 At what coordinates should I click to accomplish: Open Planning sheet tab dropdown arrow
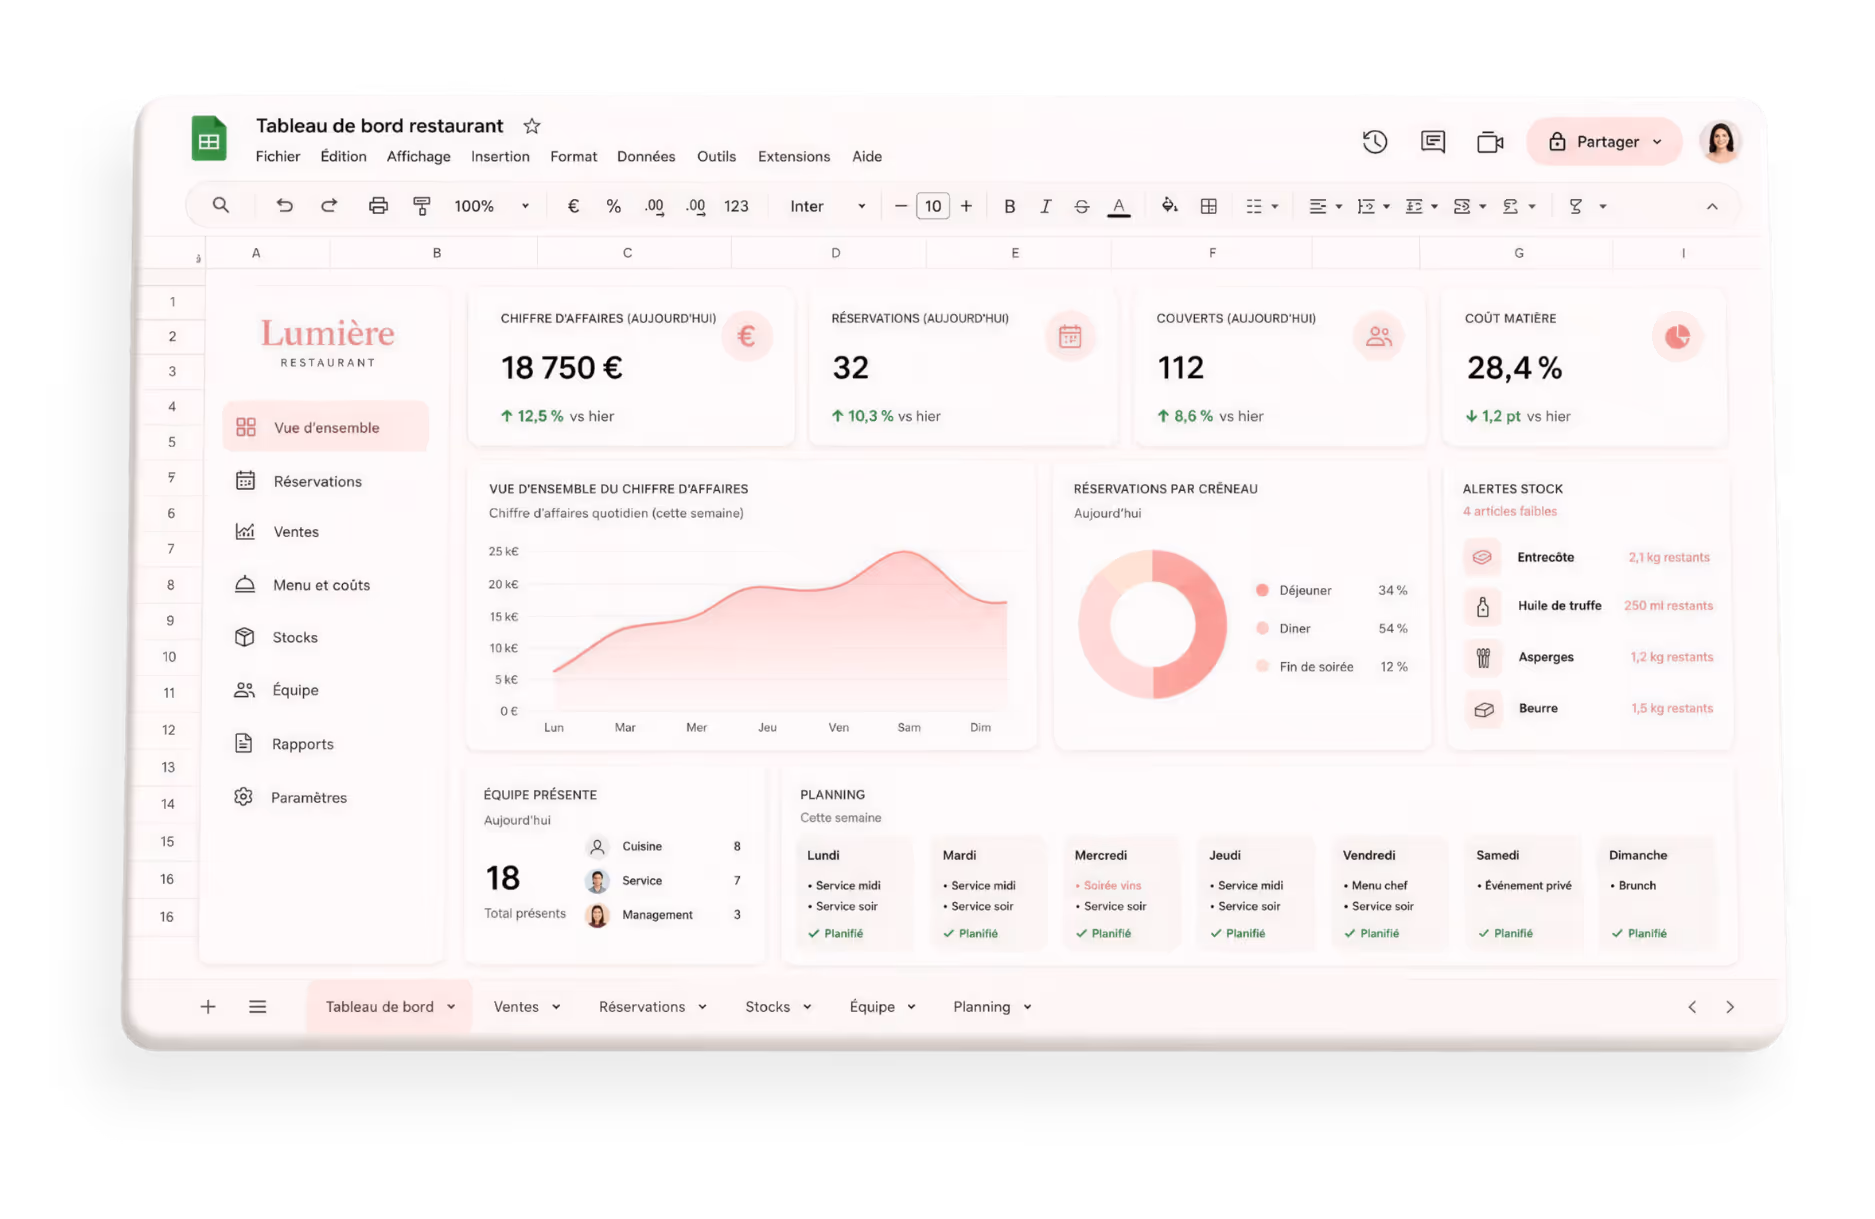1027,1007
